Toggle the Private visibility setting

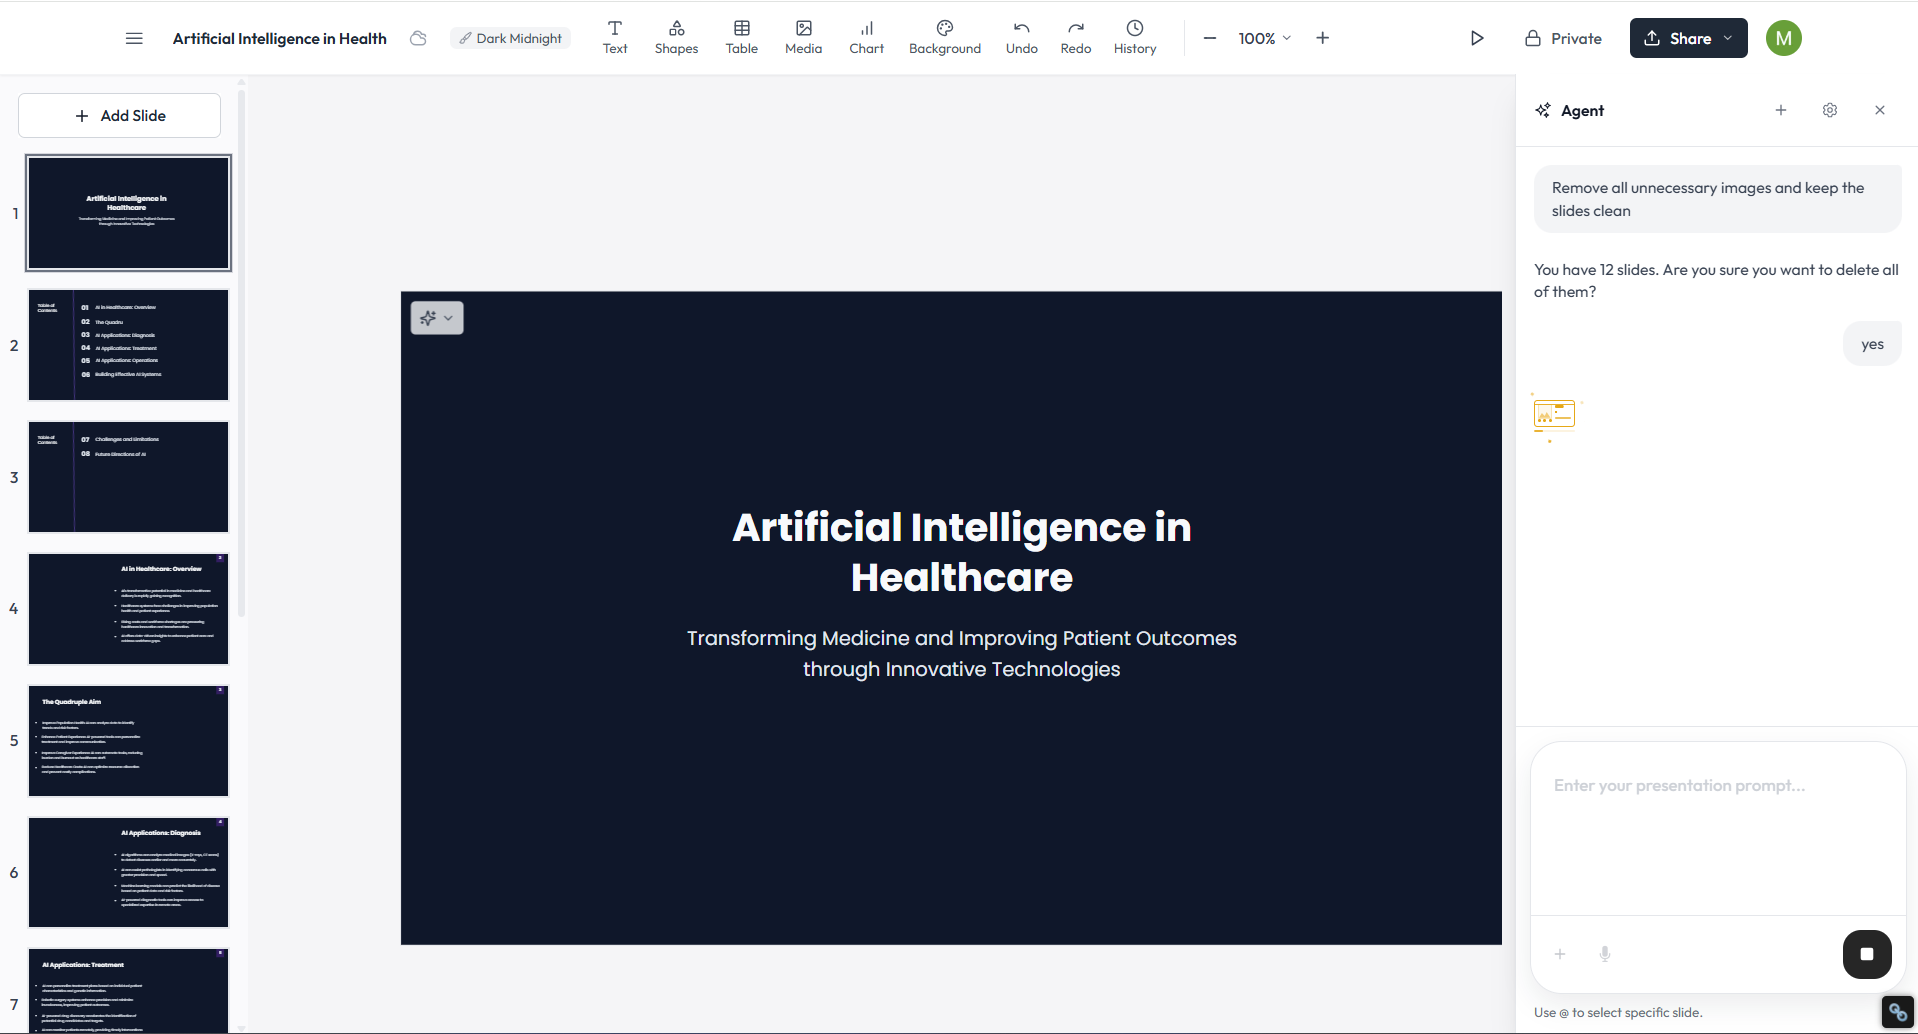tap(1563, 38)
